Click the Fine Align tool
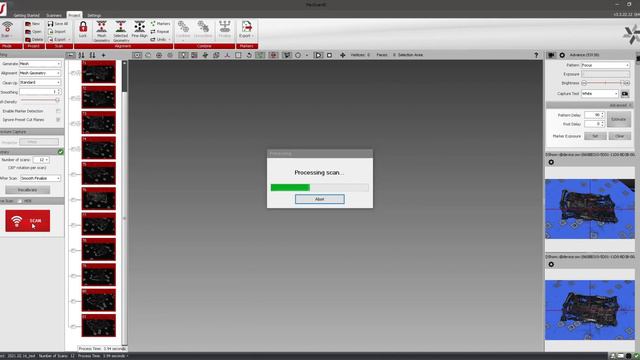 coord(140,29)
